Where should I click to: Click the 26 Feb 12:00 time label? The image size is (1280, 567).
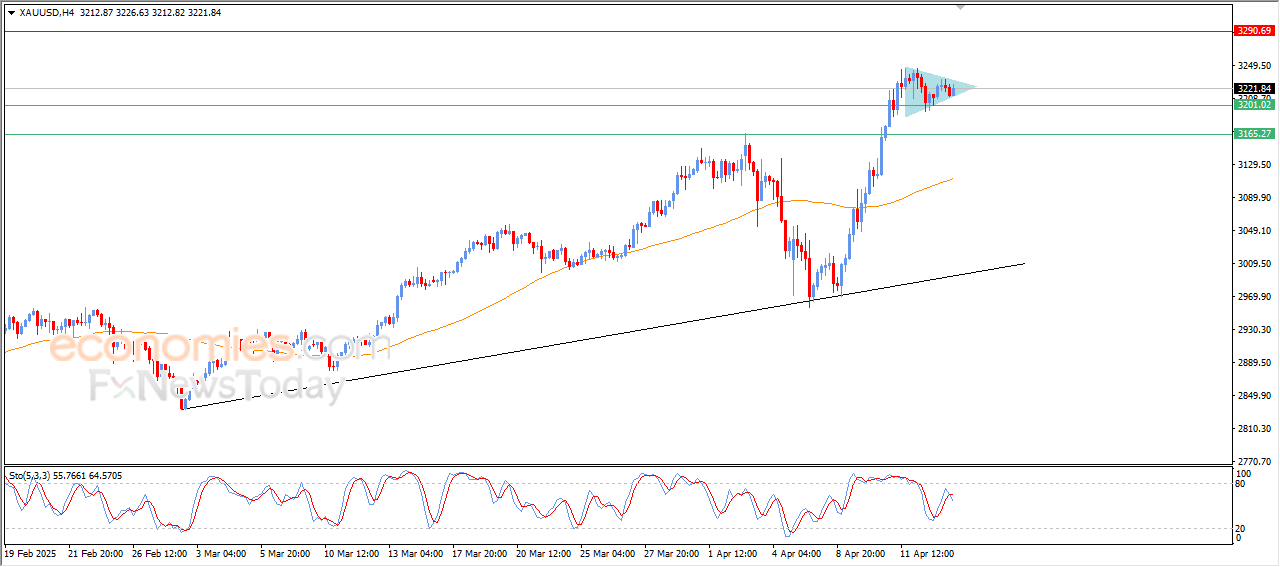159,553
